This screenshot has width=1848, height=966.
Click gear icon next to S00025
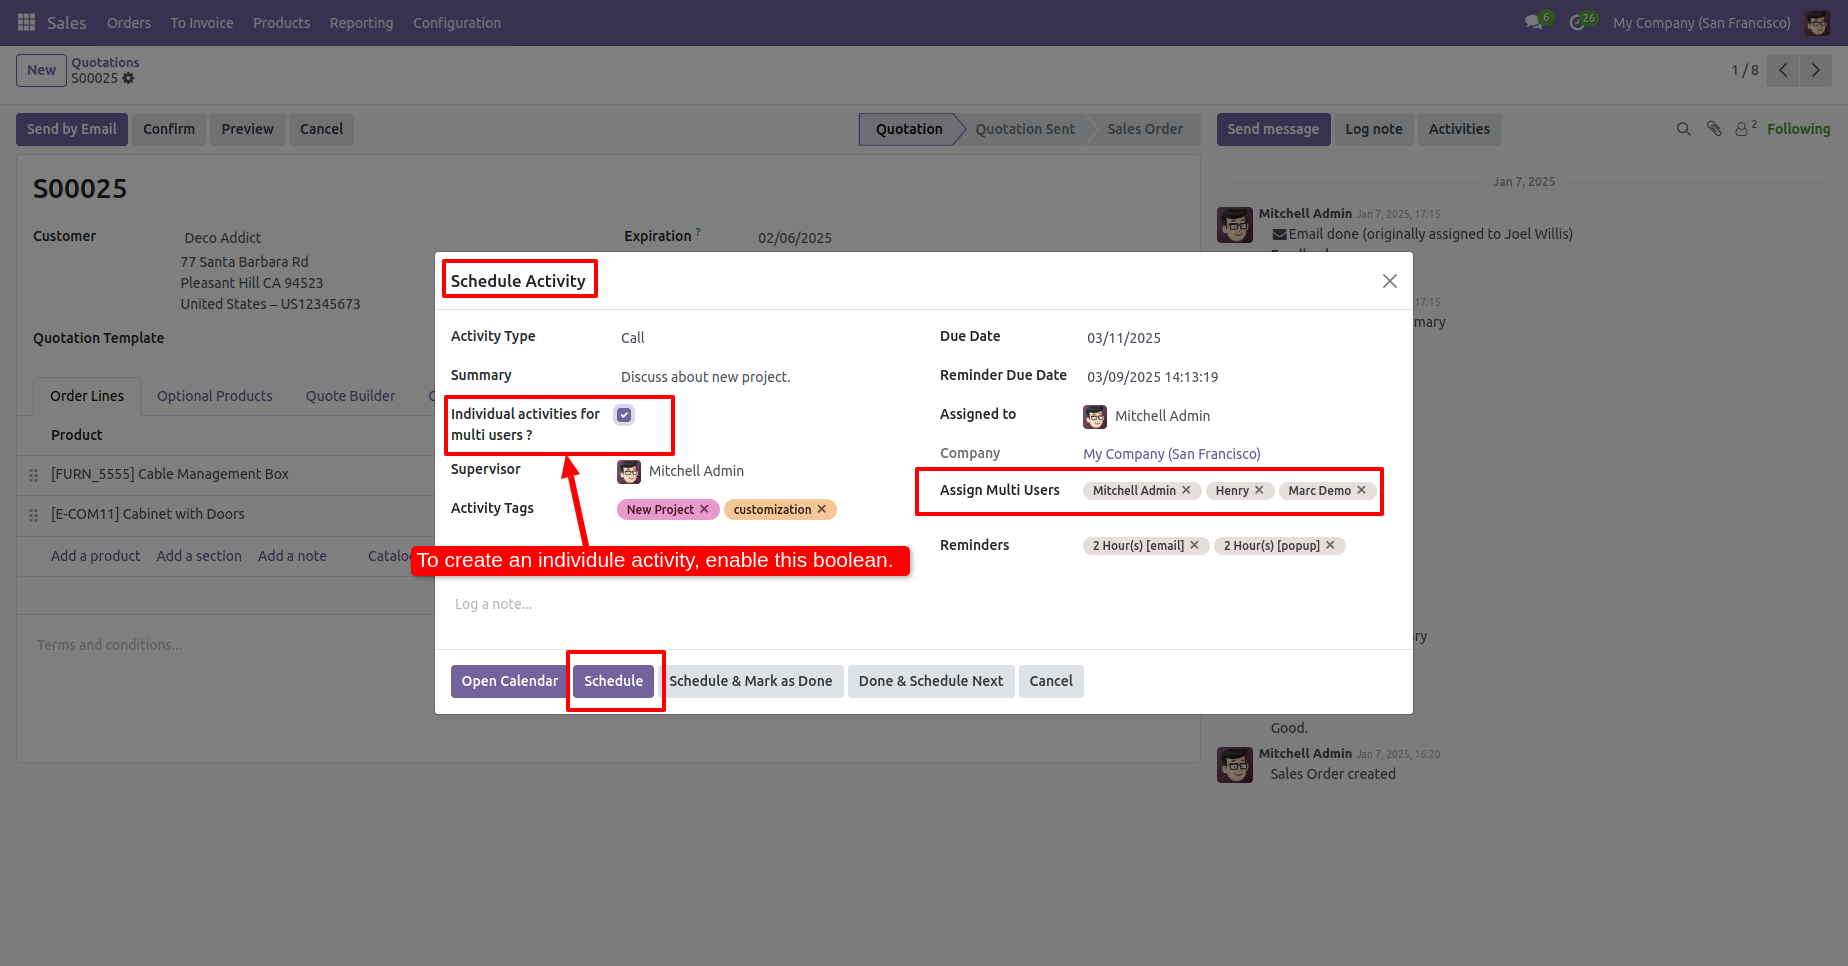pyautogui.click(x=128, y=78)
